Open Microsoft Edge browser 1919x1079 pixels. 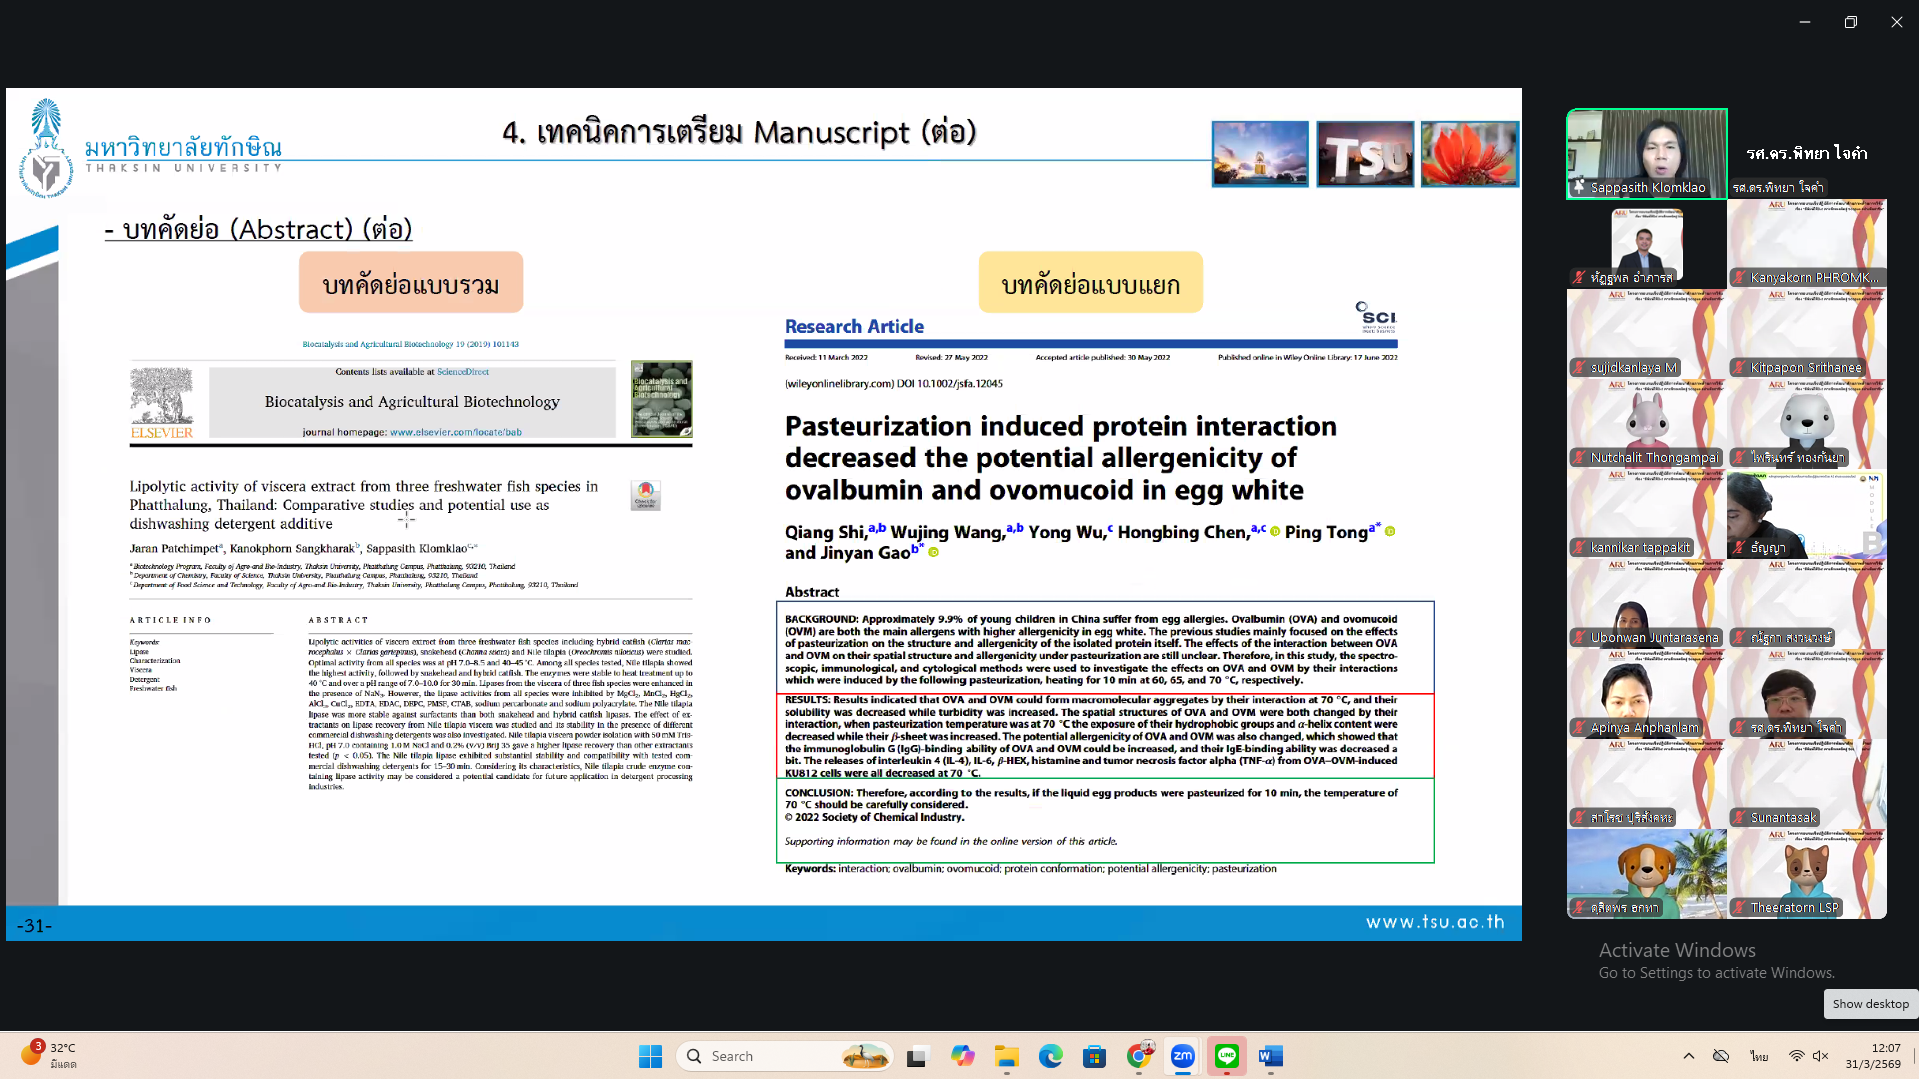pyautogui.click(x=1050, y=1056)
